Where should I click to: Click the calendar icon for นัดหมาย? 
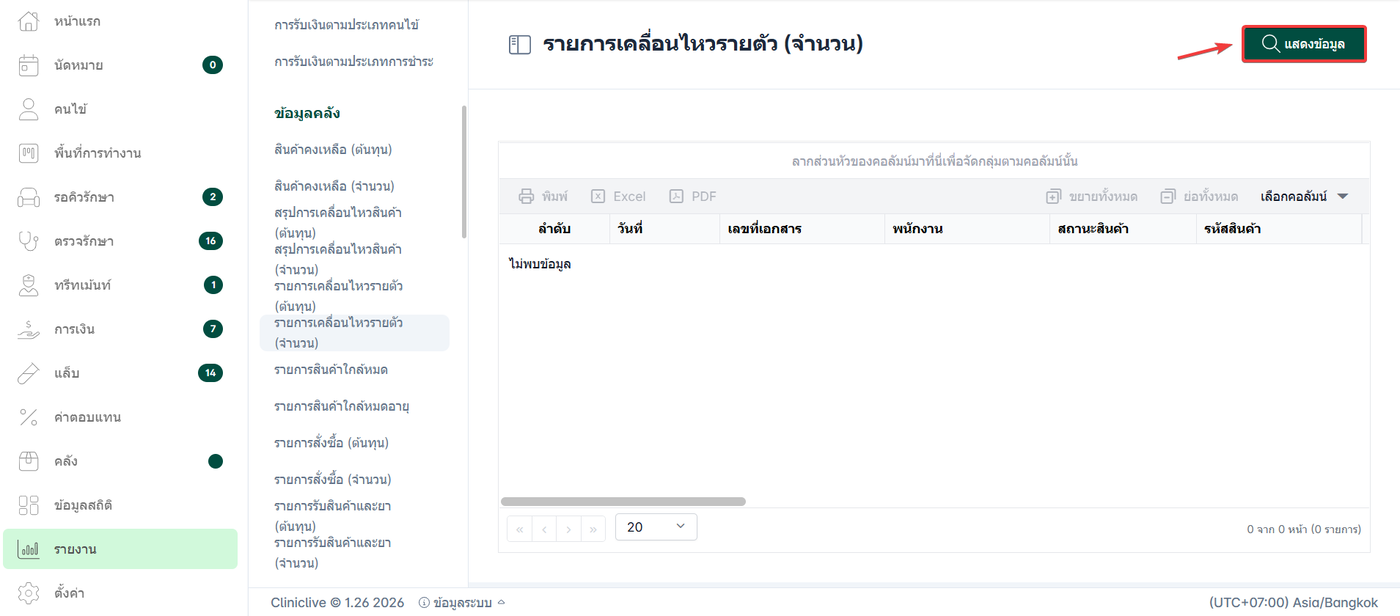[x=29, y=65]
